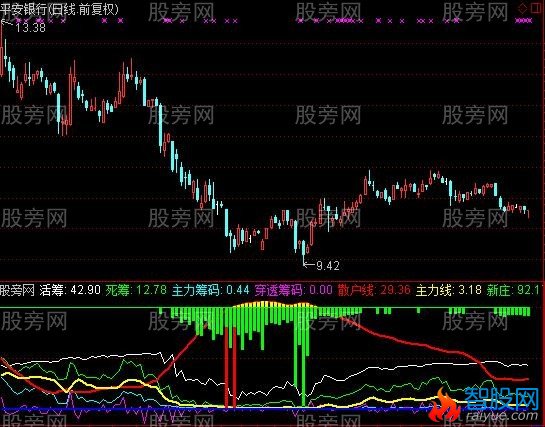Screen dimensions: 545x427
Task: Click the red diamond icon at chart corner
Action: tap(523, 8)
